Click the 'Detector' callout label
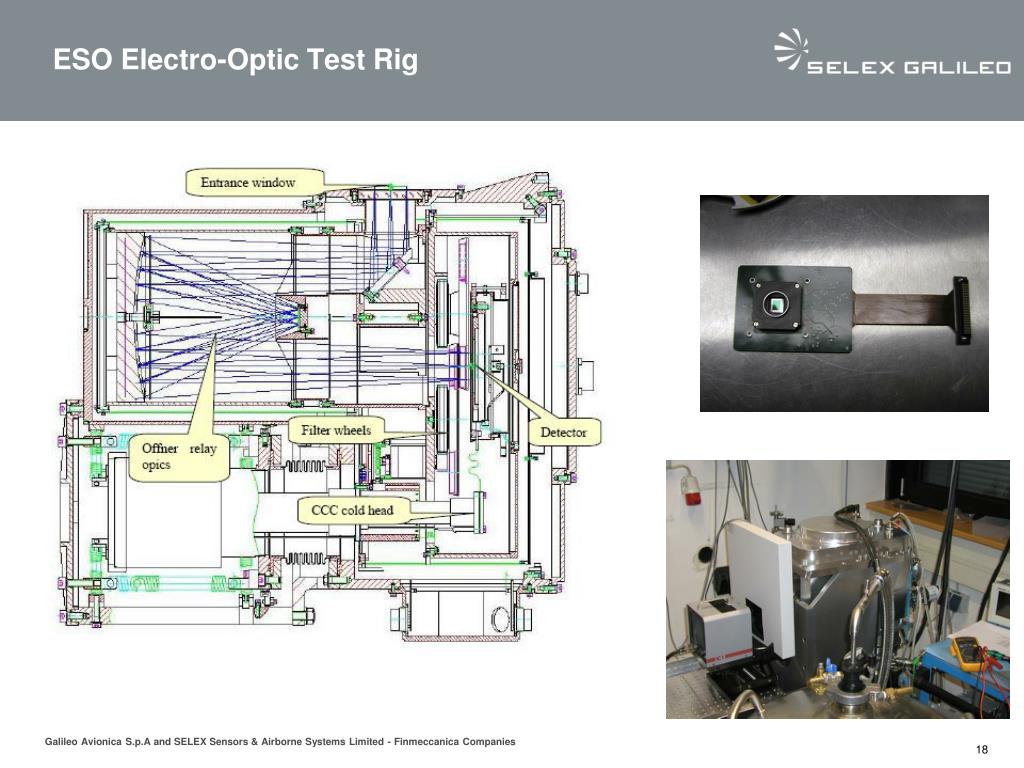Screen dimensions: 1024x768 (x=564, y=432)
